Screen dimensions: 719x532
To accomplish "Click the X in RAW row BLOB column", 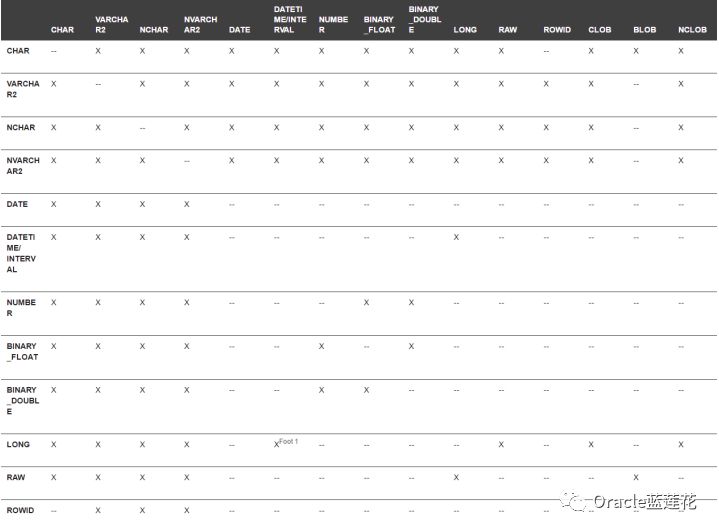I will click(x=636, y=477).
